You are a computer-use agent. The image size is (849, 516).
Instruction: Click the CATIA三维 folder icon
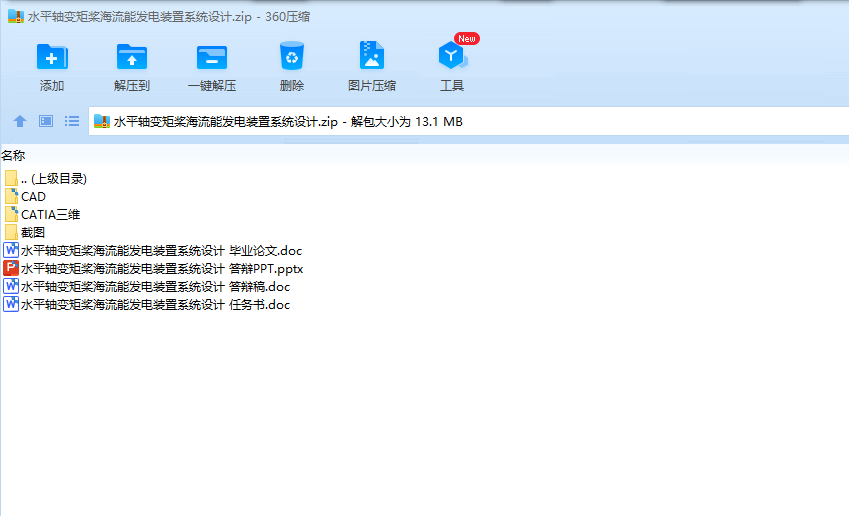click(x=11, y=214)
